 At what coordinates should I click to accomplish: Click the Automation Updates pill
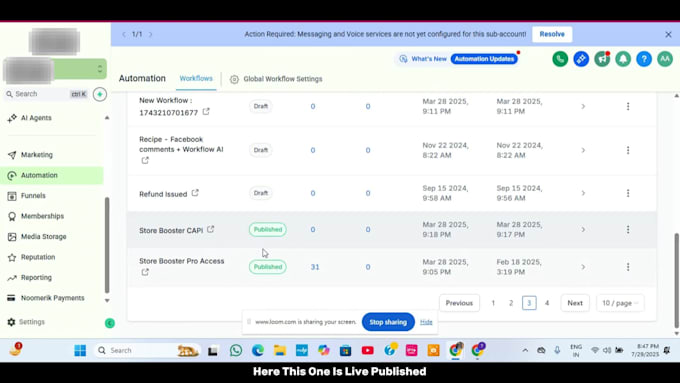[484, 59]
